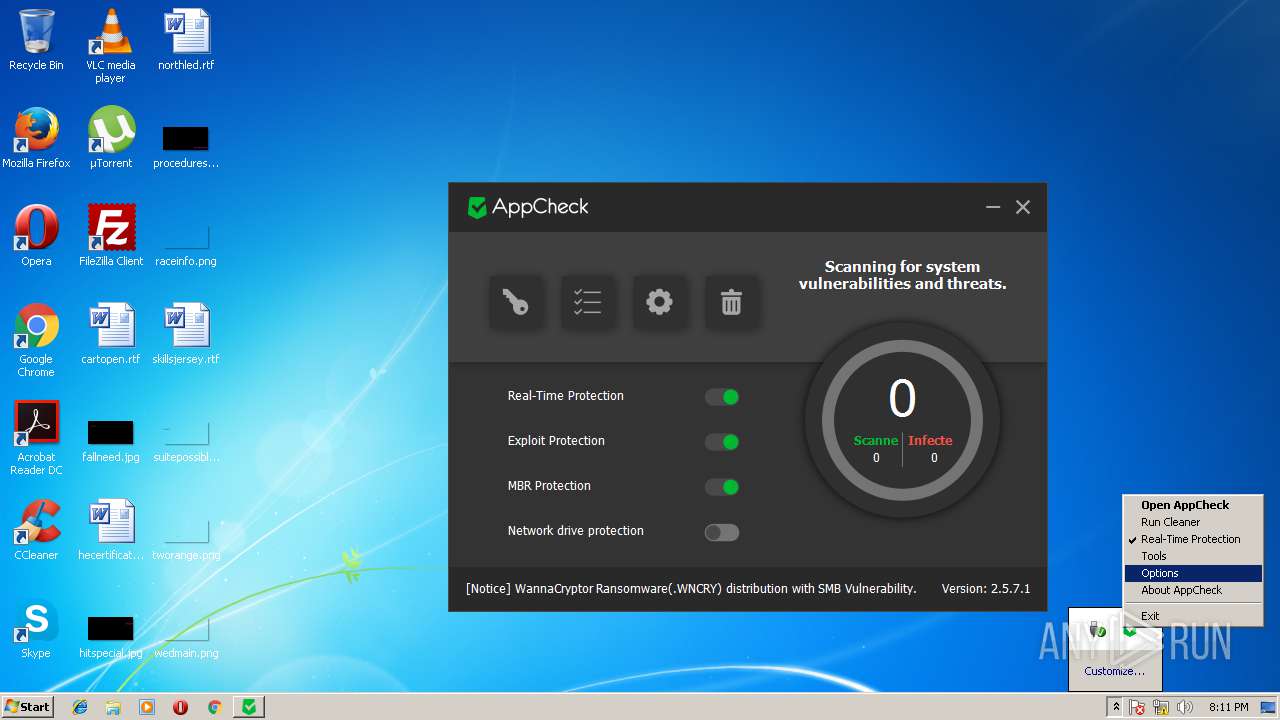Click the scan counter circle showing 0
Image resolution: width=1280 pixels, height=720 pixels.
(x=902, y=422)
